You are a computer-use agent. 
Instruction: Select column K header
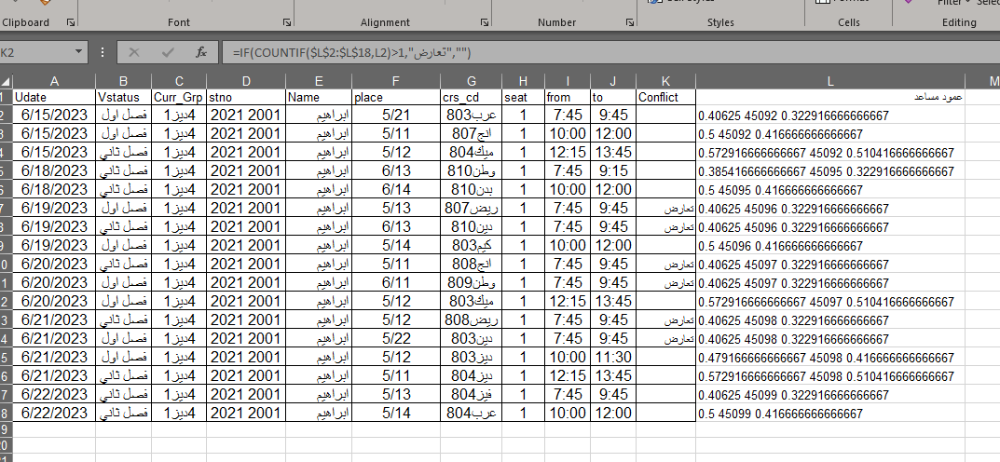point(666,81)
